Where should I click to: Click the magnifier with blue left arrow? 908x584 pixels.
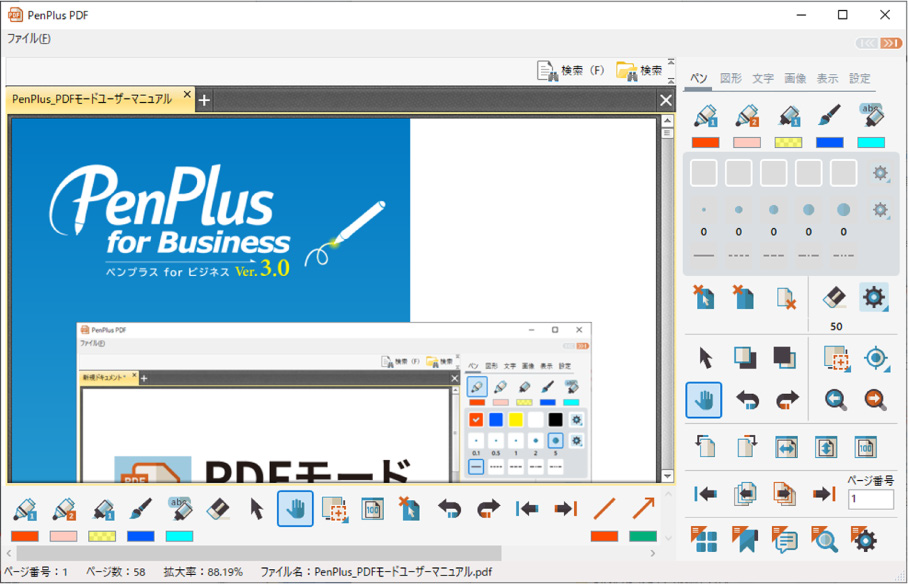(x=836, y=399)
